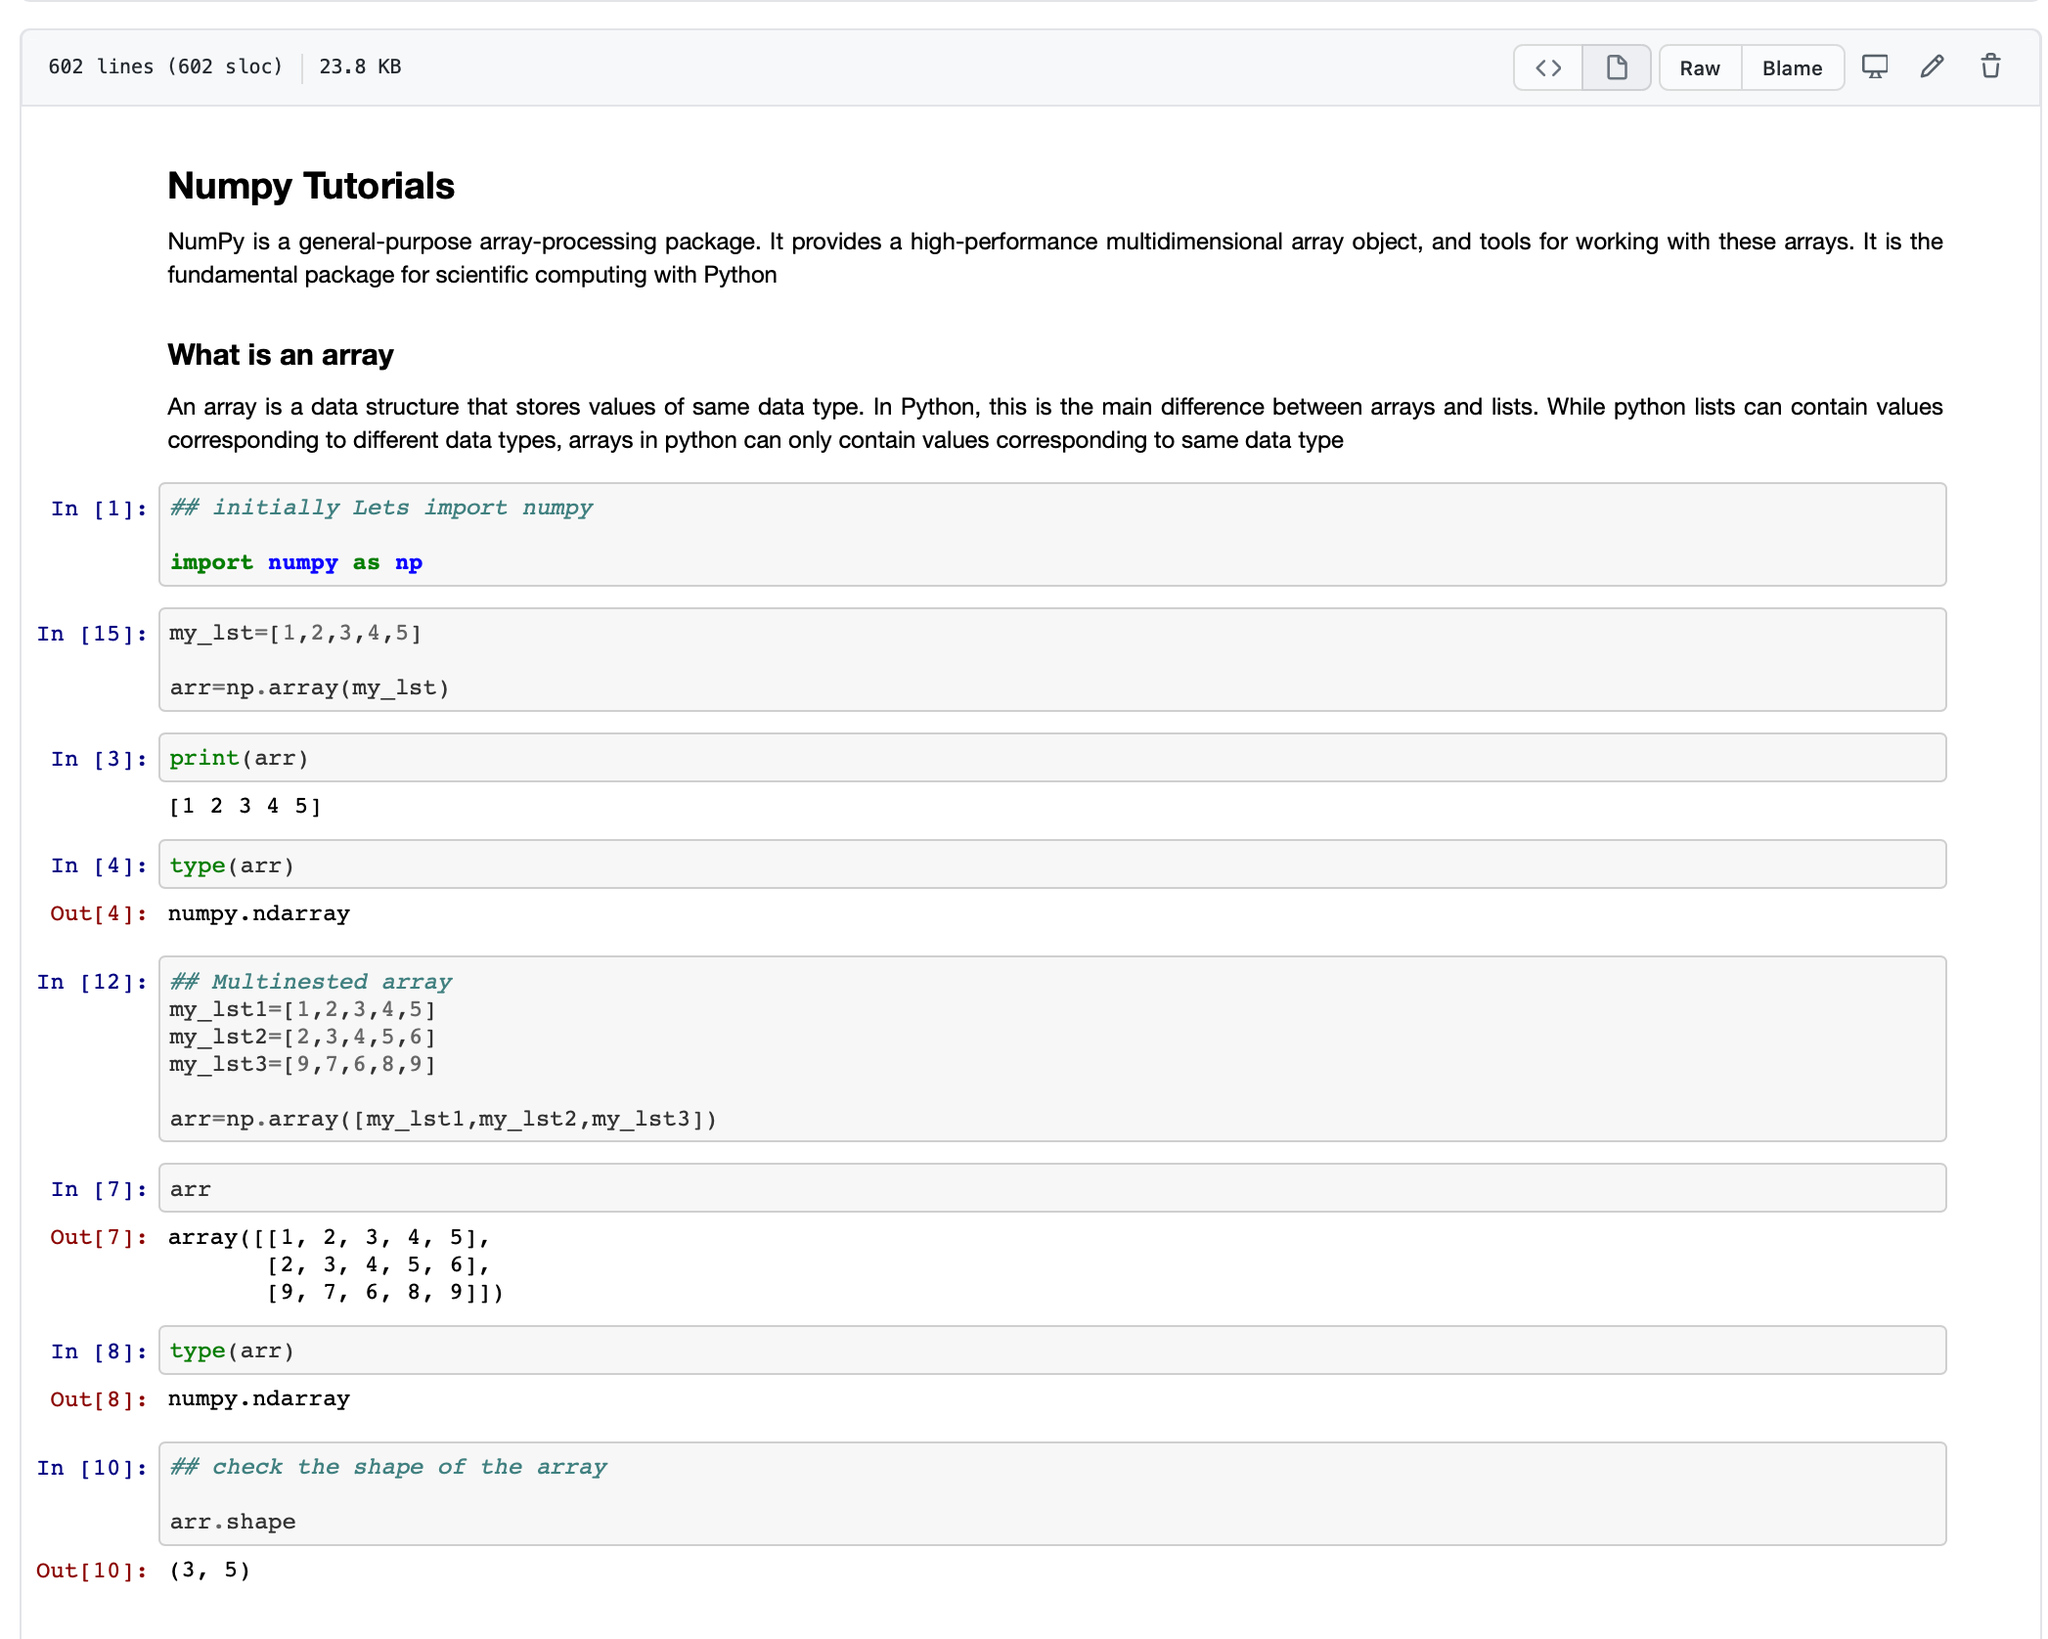Click the import numpy code cell
The width and height of the screenshot is (2048, 1639).
(1050, 535)
